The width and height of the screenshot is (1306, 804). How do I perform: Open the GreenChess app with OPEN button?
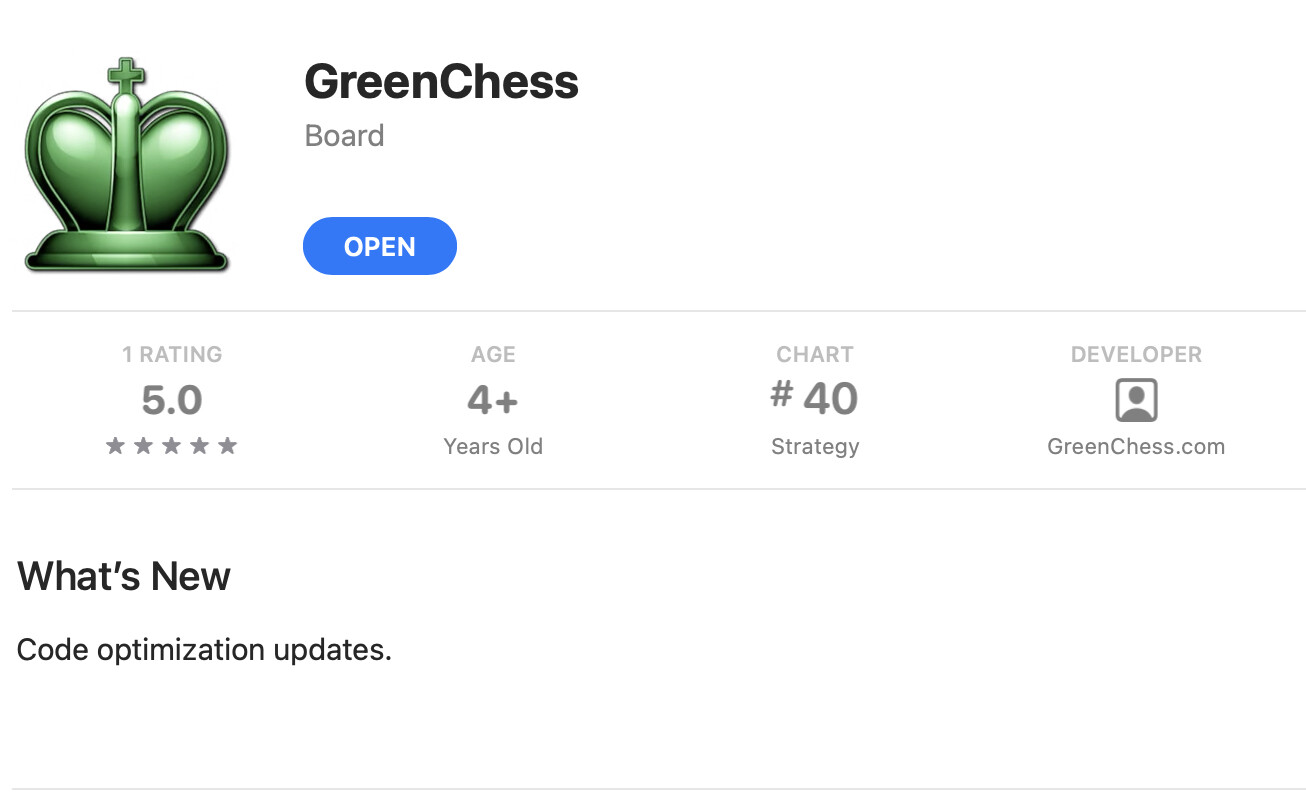(380, 246)
